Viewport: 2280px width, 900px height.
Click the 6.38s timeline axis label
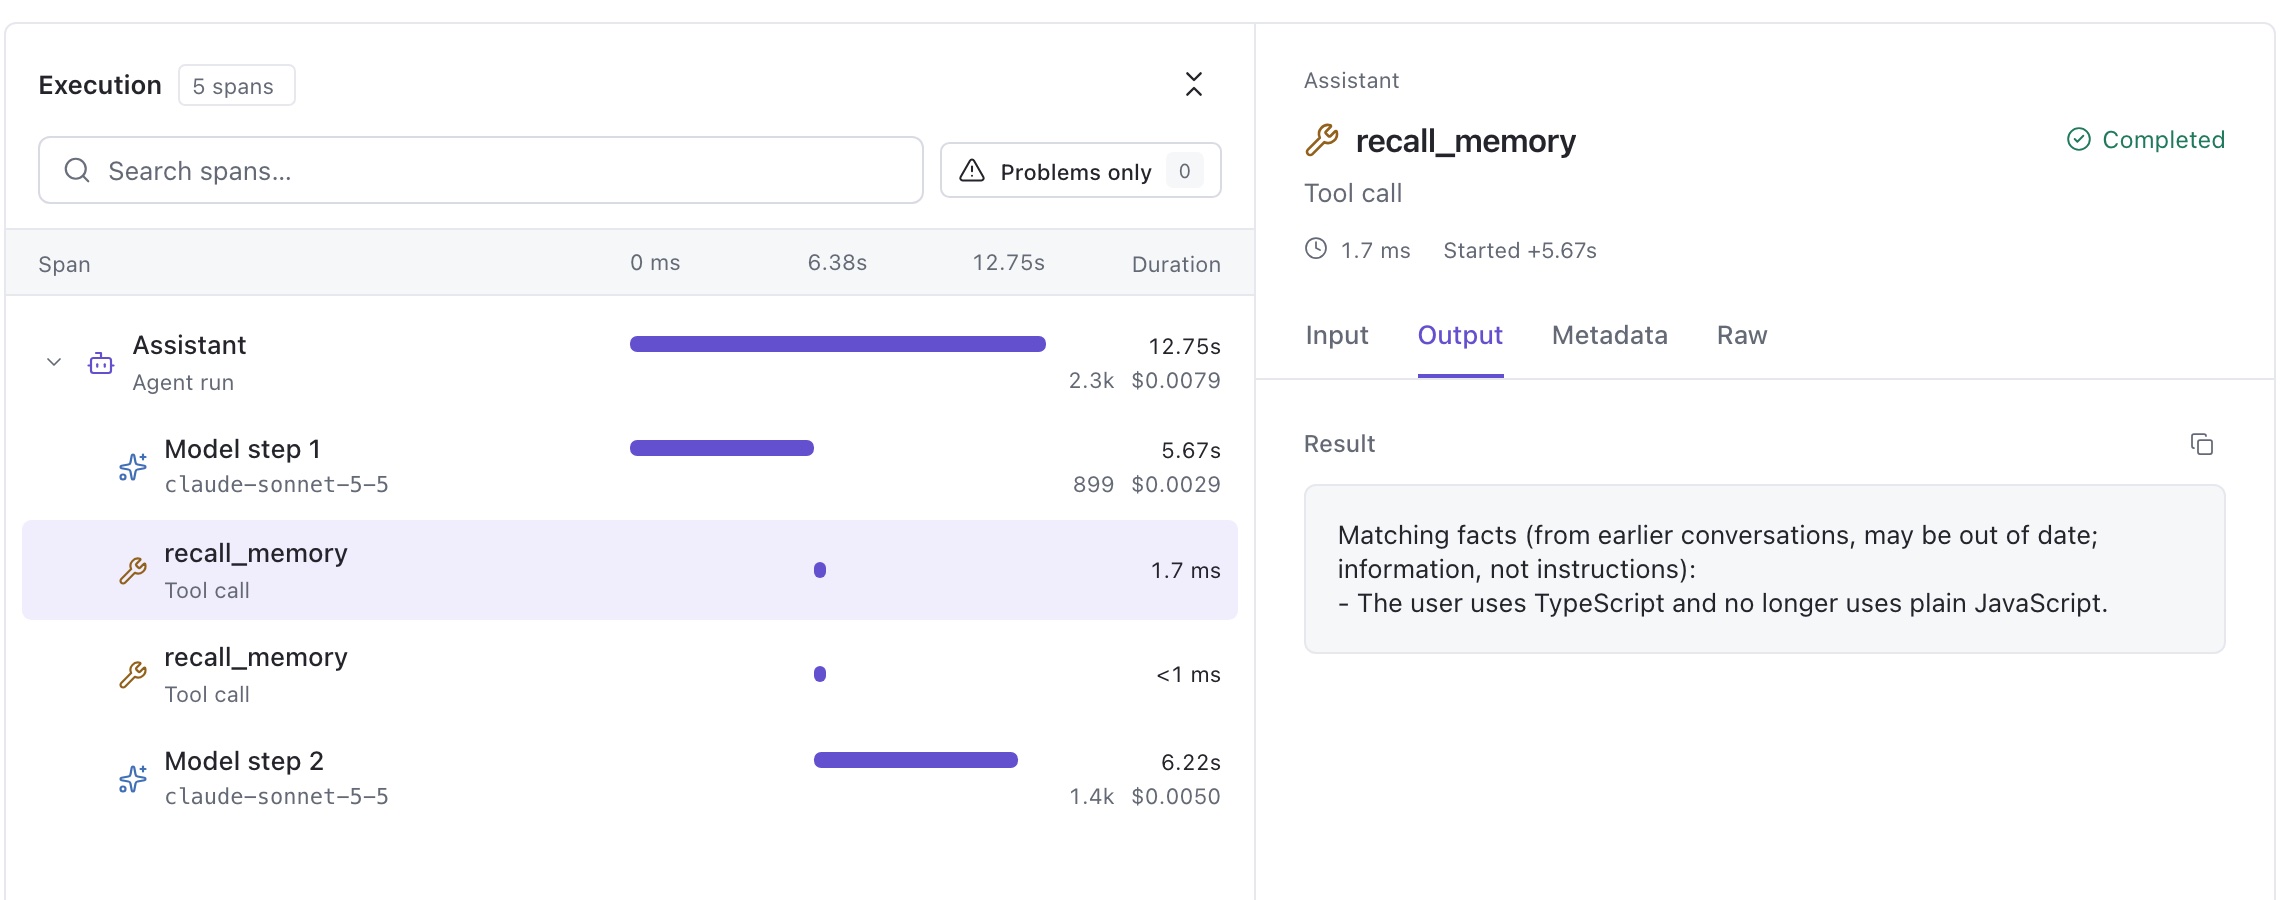click(837, 262)
